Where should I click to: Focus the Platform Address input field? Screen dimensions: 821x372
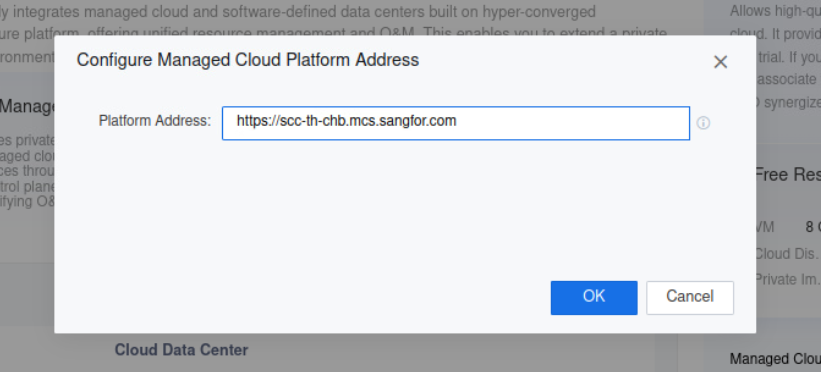456,123
